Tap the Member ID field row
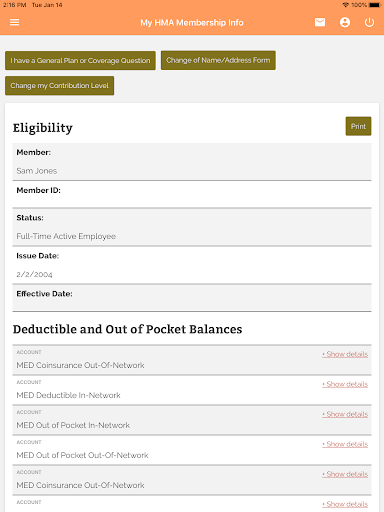This screenshot has height=512, width=384. click(x=192, y=194)
